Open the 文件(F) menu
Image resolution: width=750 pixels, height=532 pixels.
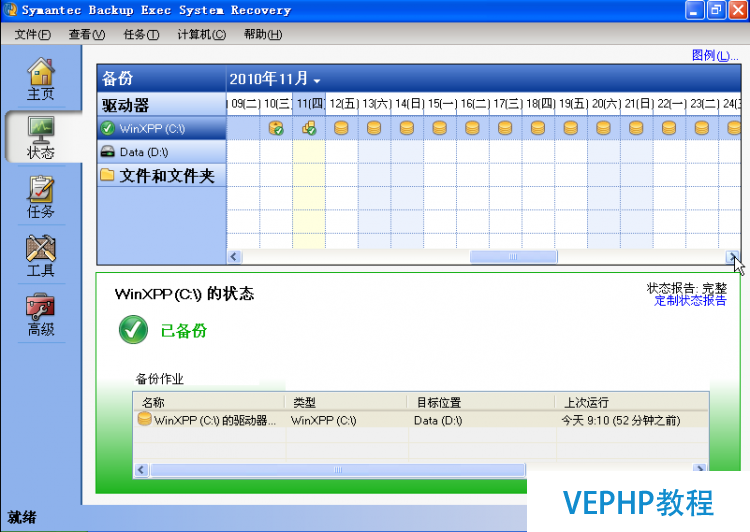tap(33, 34)
